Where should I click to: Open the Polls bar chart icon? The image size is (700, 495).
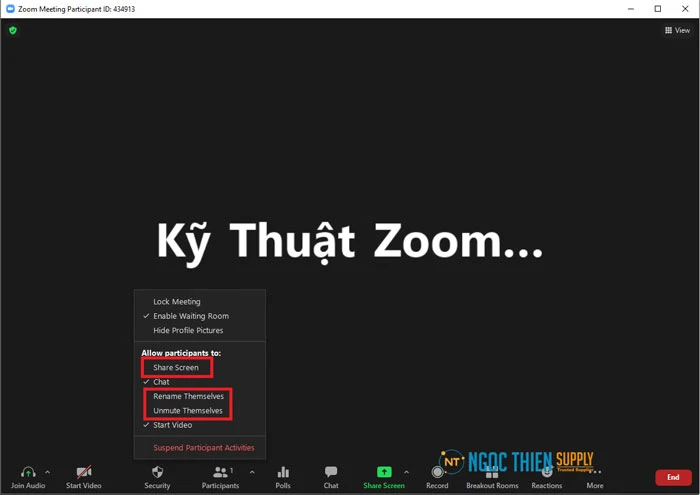pyautogui.click(x=283, y=472)
